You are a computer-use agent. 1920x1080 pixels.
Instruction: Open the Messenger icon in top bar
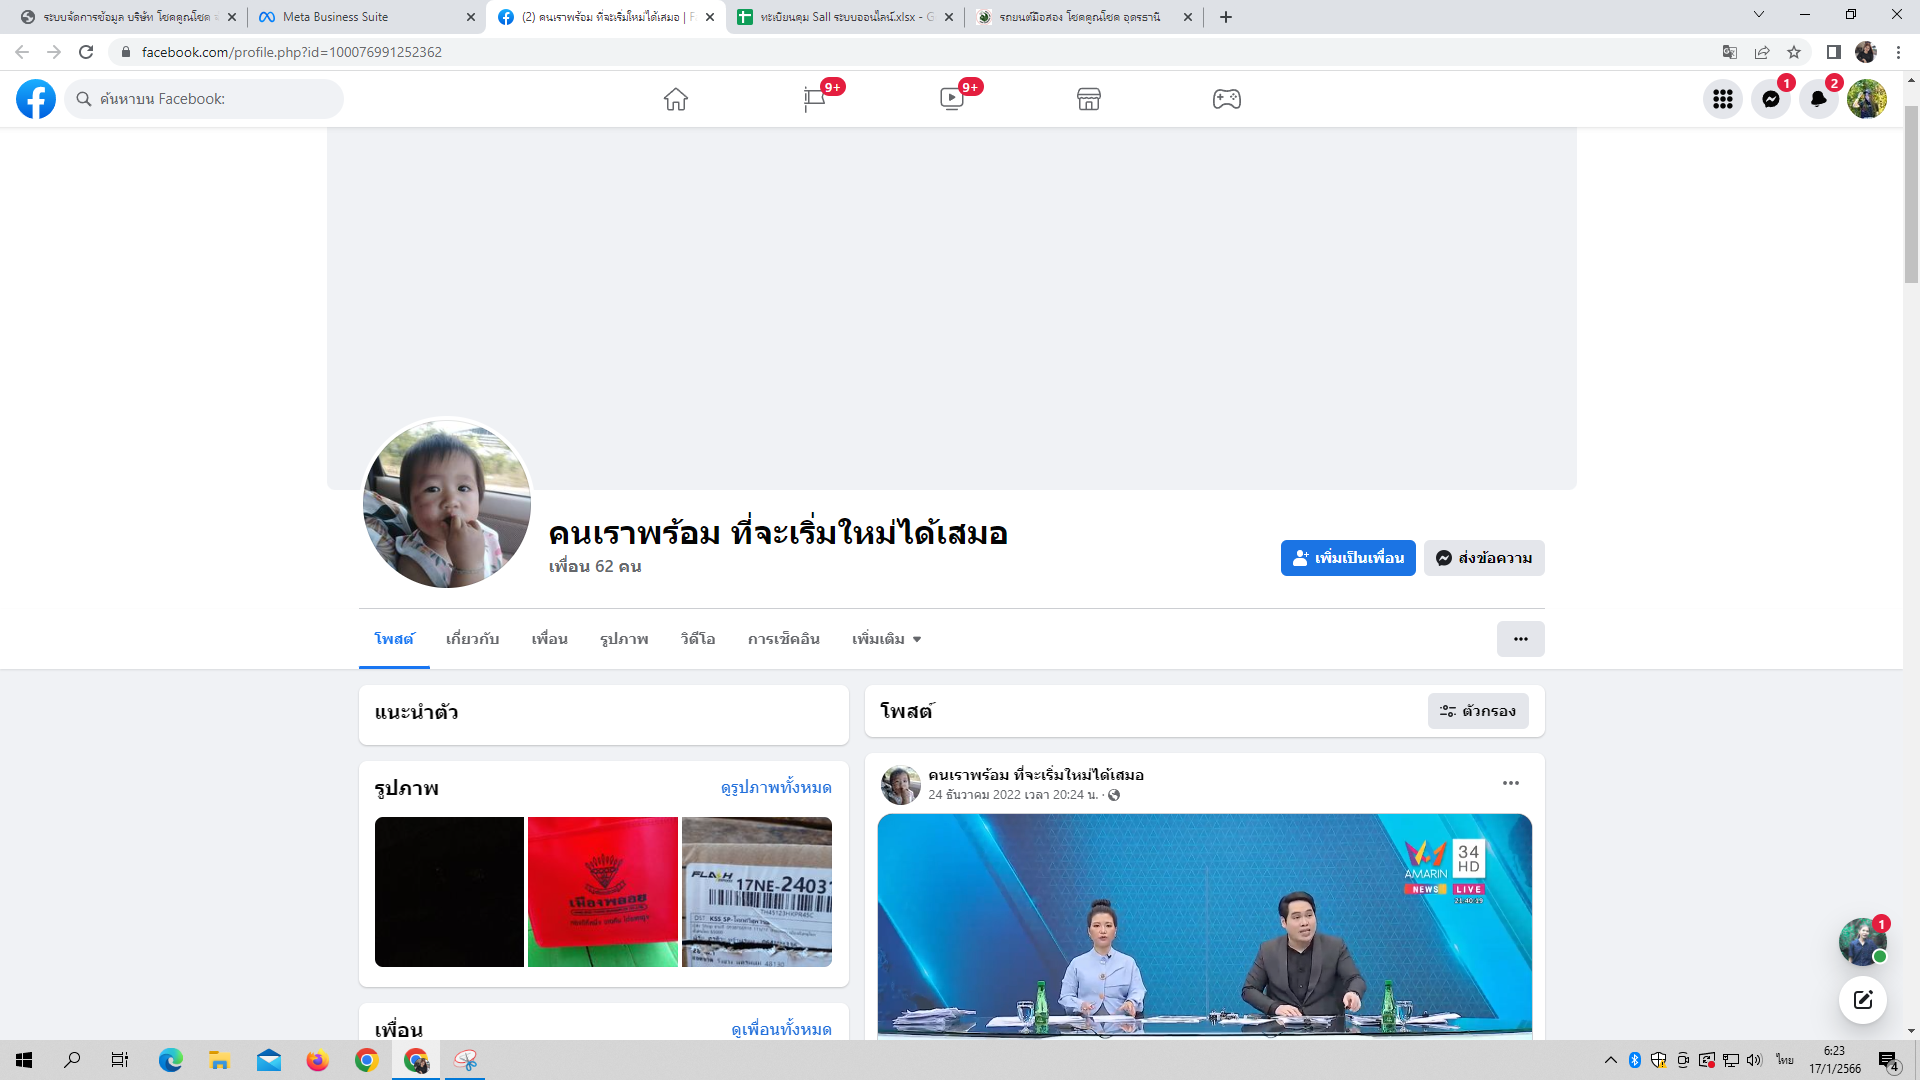[x=1770, y=99]
